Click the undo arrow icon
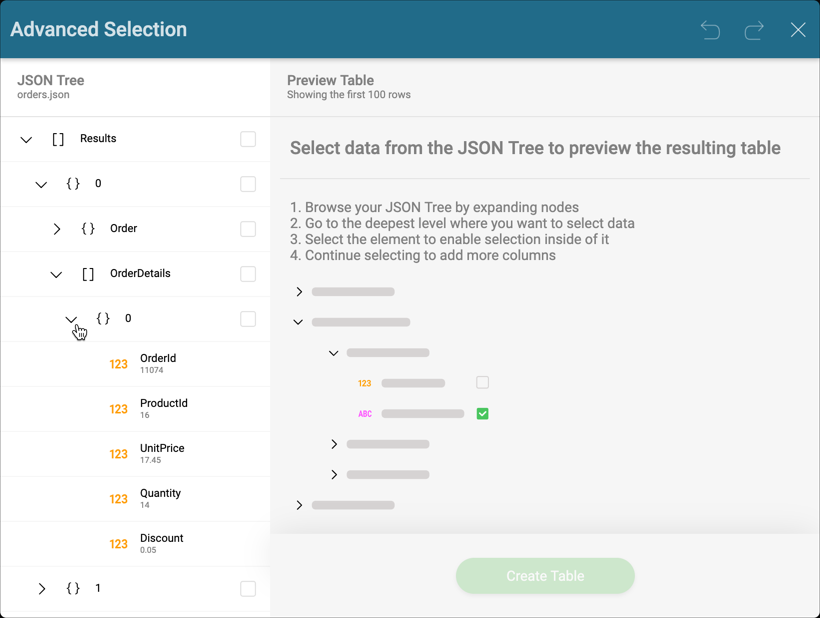The height and width of the screenshot is (618, 820). click(710, 30)
